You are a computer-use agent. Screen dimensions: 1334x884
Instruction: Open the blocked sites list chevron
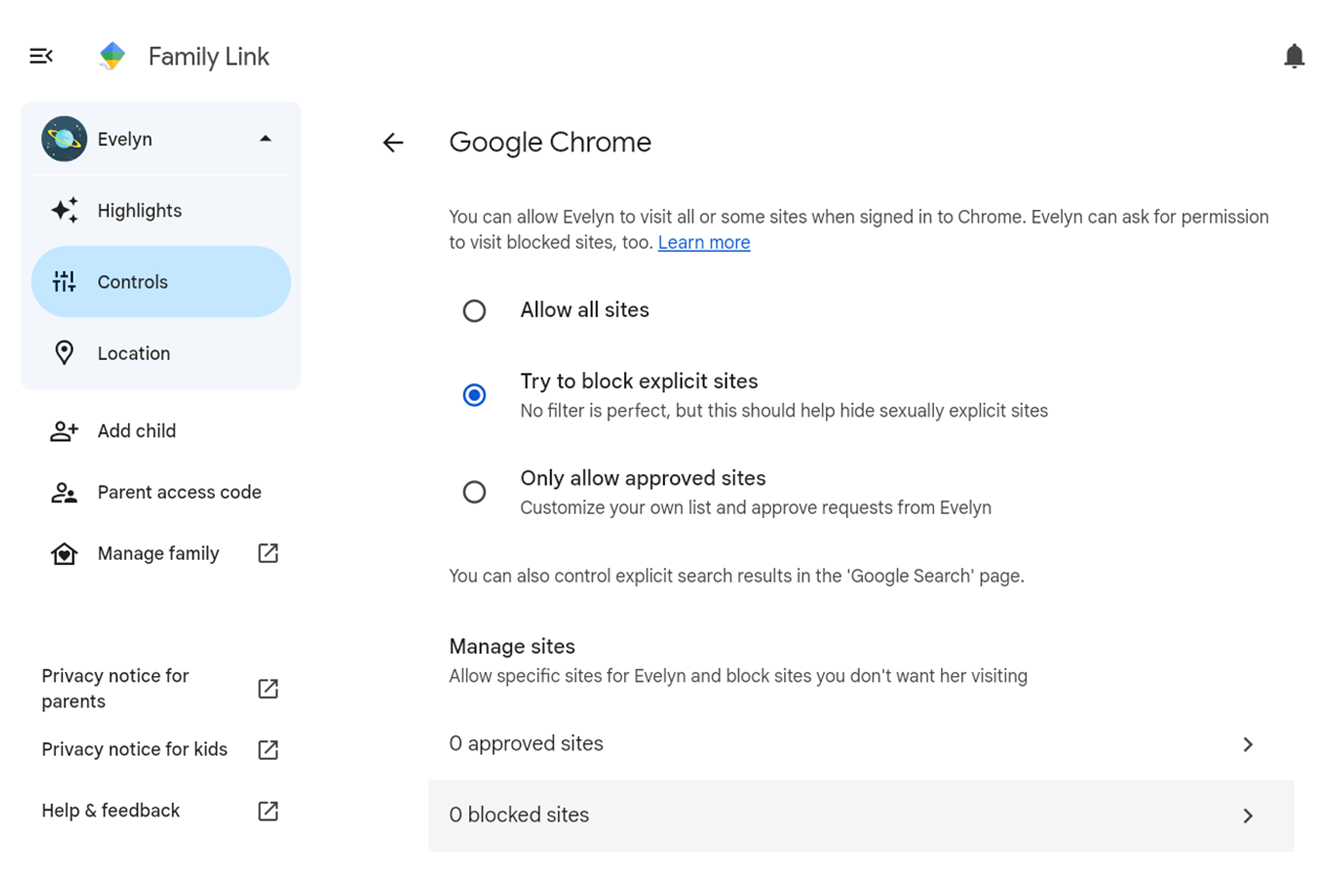[1247, 816]
